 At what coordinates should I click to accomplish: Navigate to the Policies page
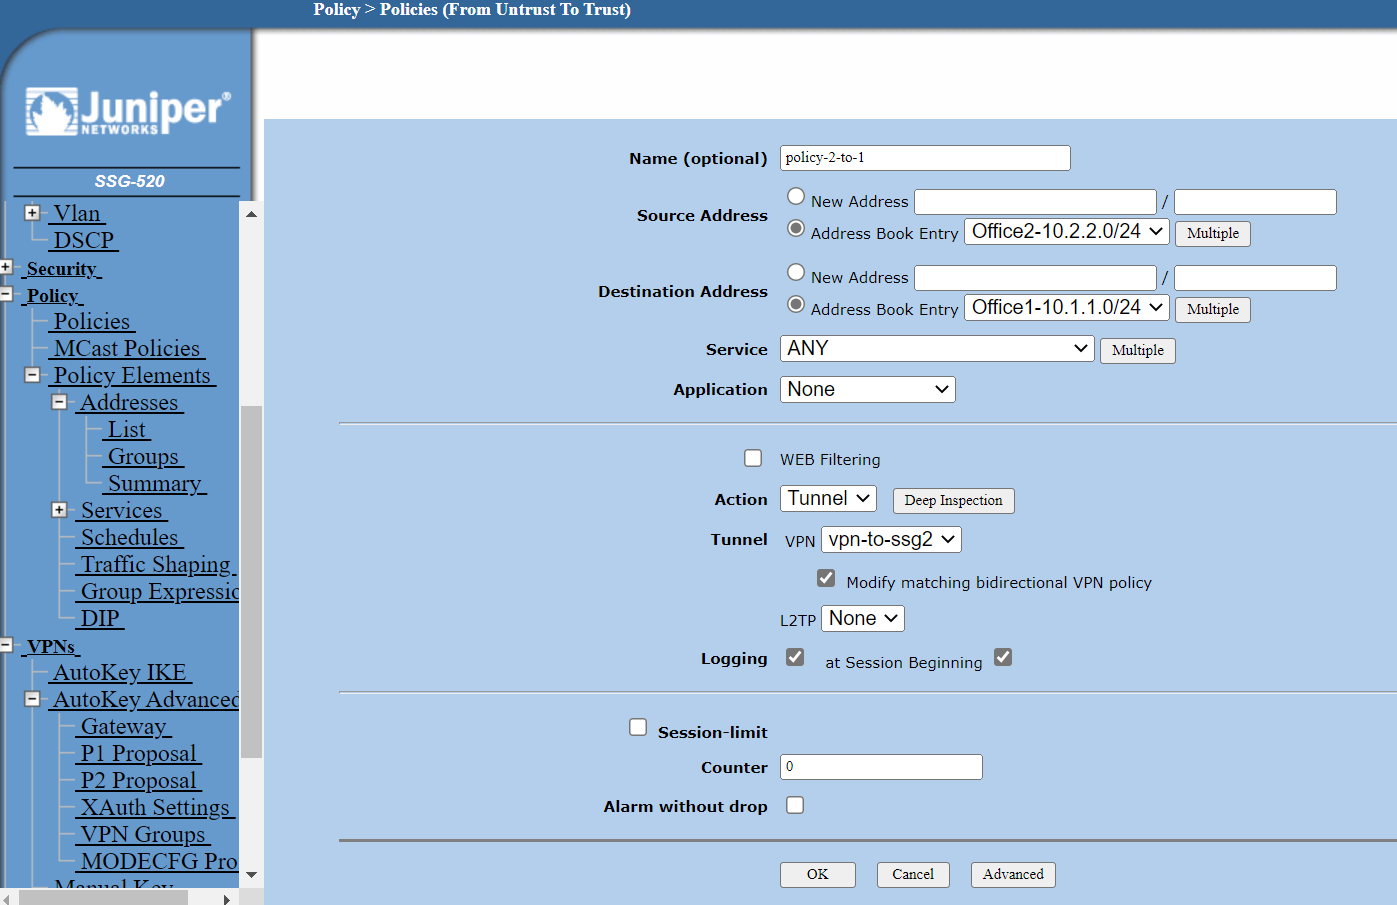point(92,321)
